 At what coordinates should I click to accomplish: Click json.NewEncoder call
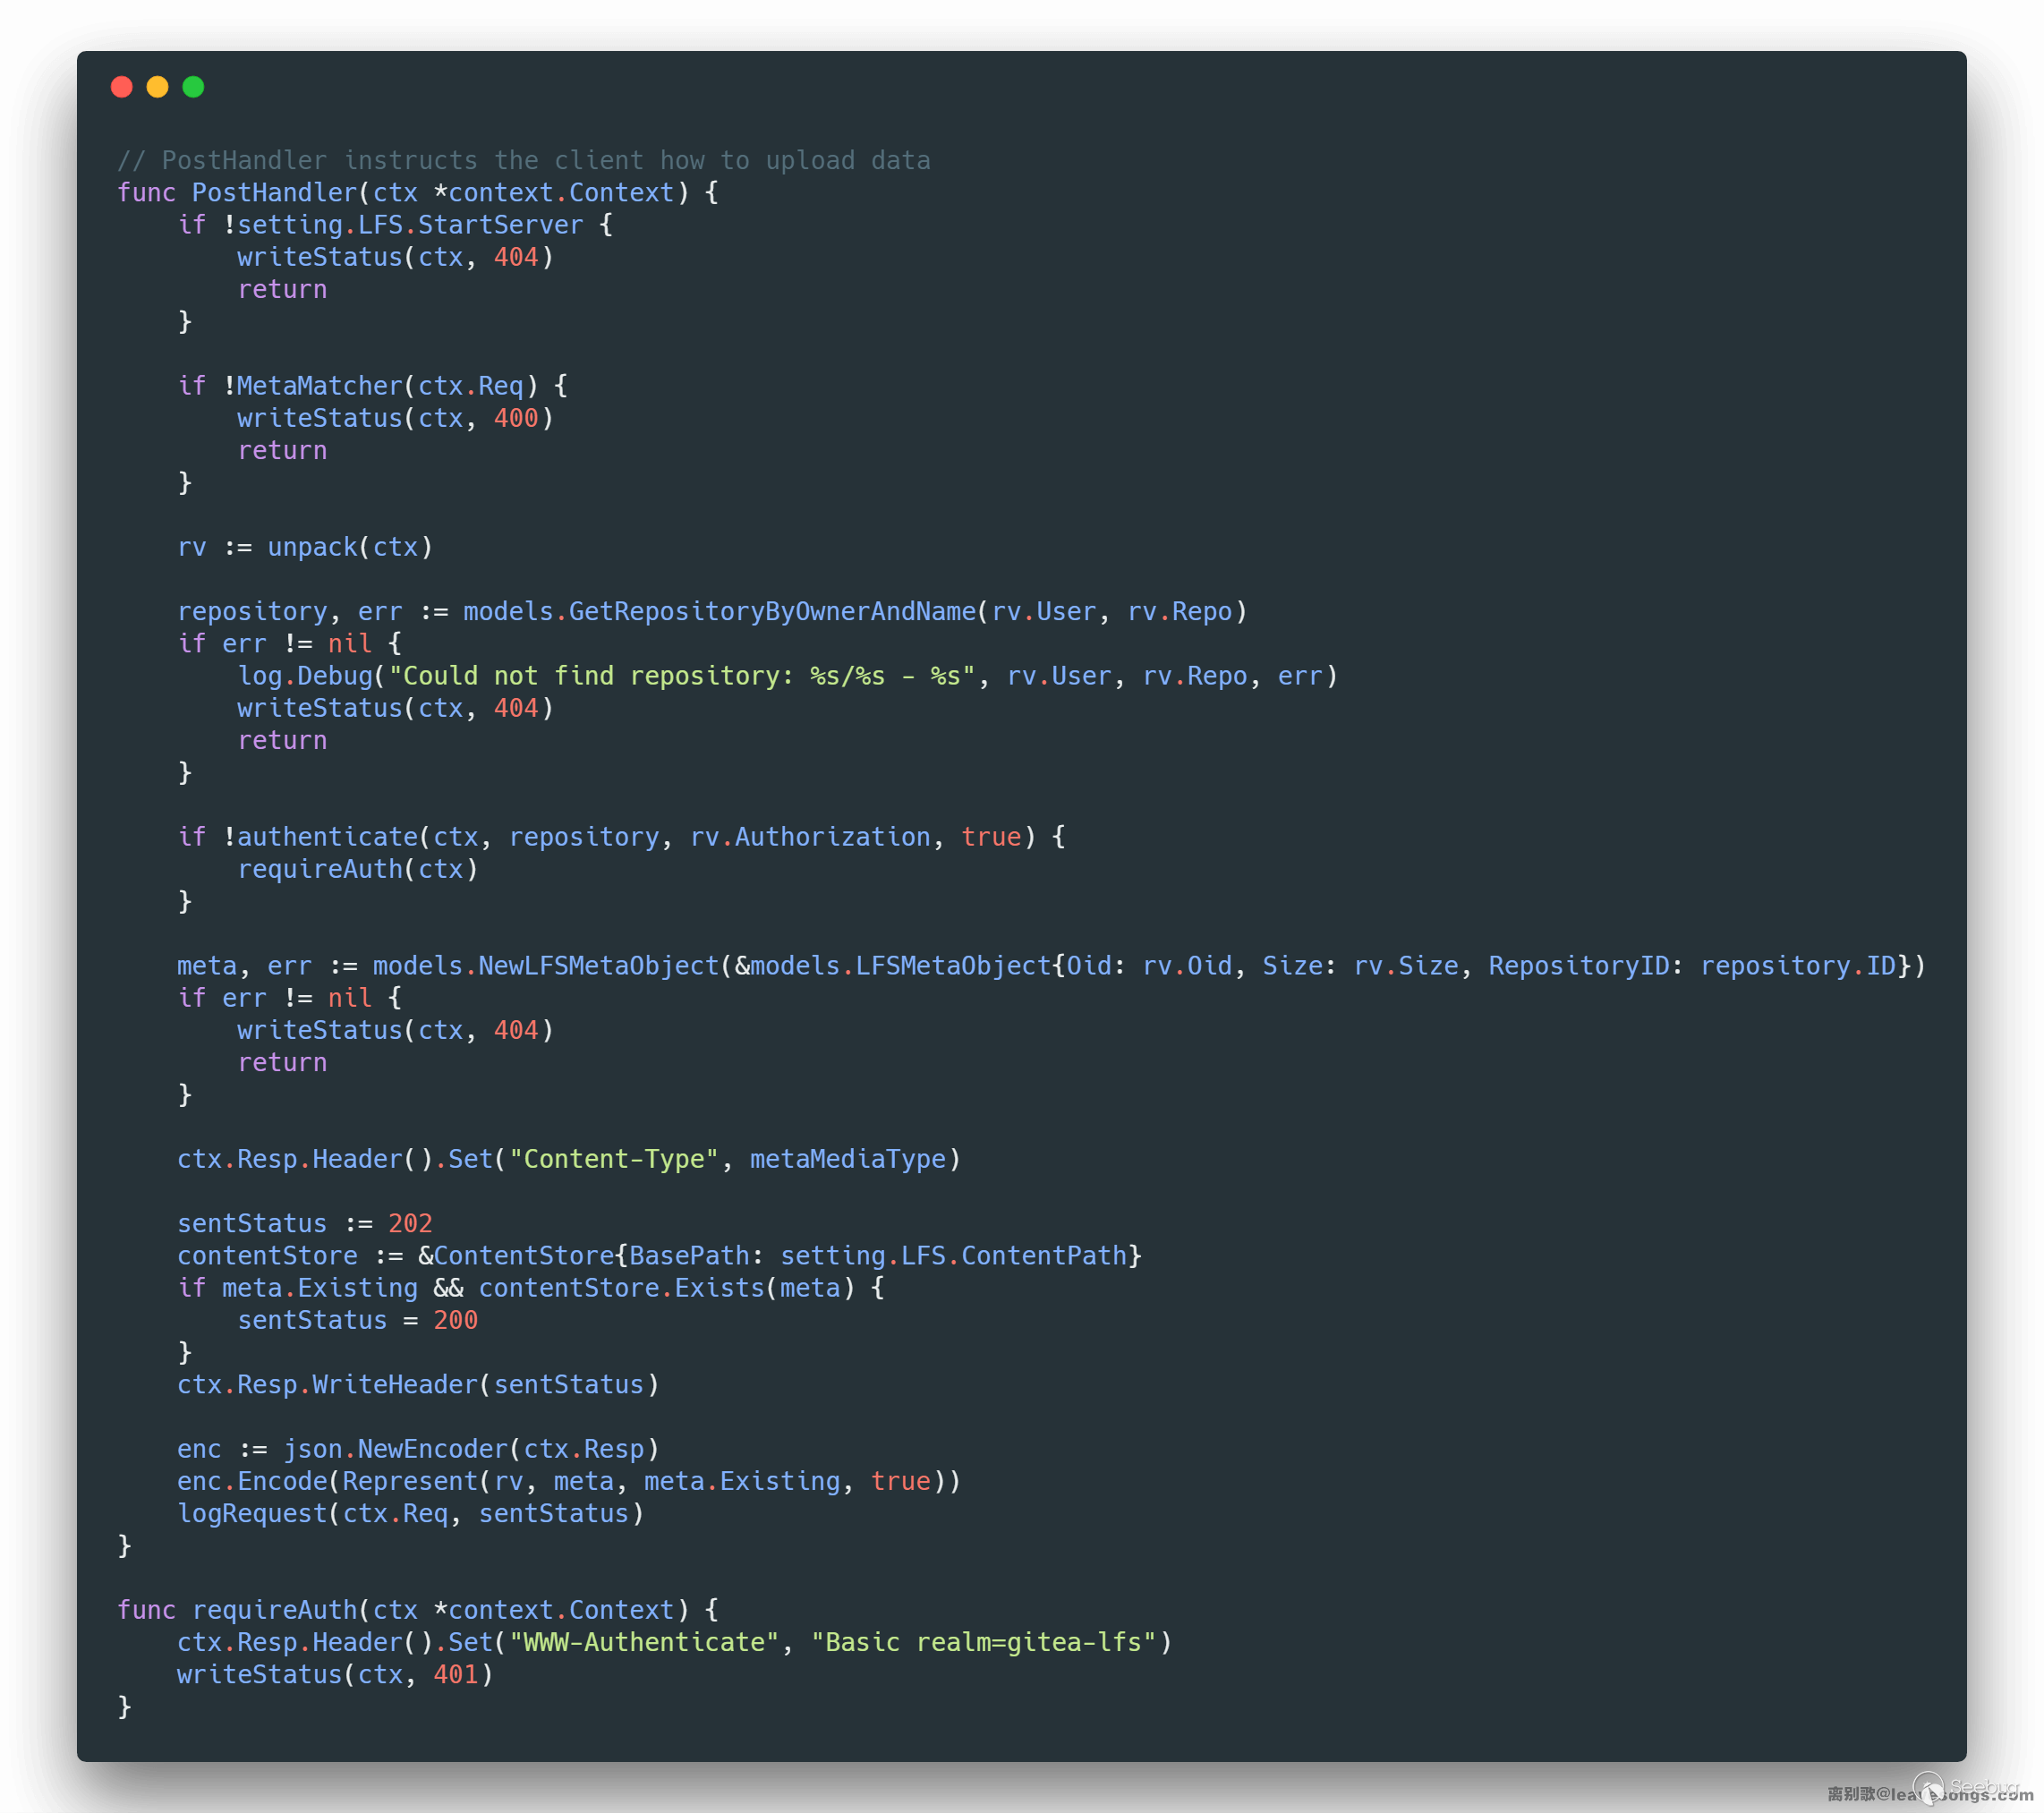coord(397,1449)
